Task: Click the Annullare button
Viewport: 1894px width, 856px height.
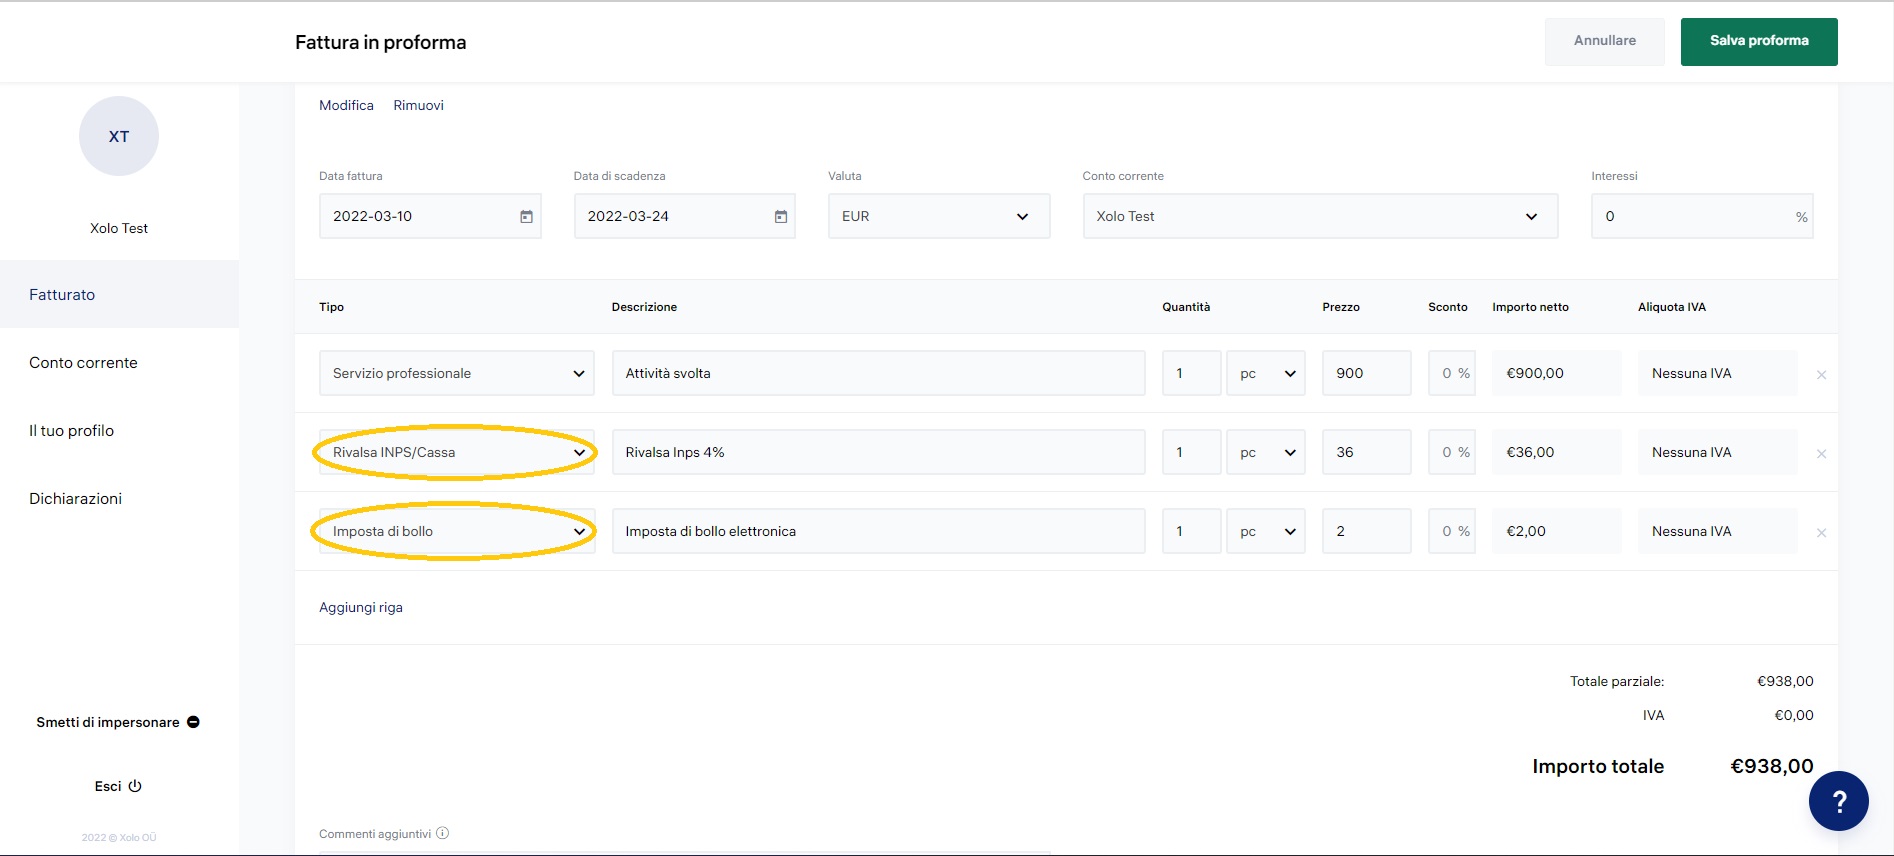Action: [x=1604, y=41]
